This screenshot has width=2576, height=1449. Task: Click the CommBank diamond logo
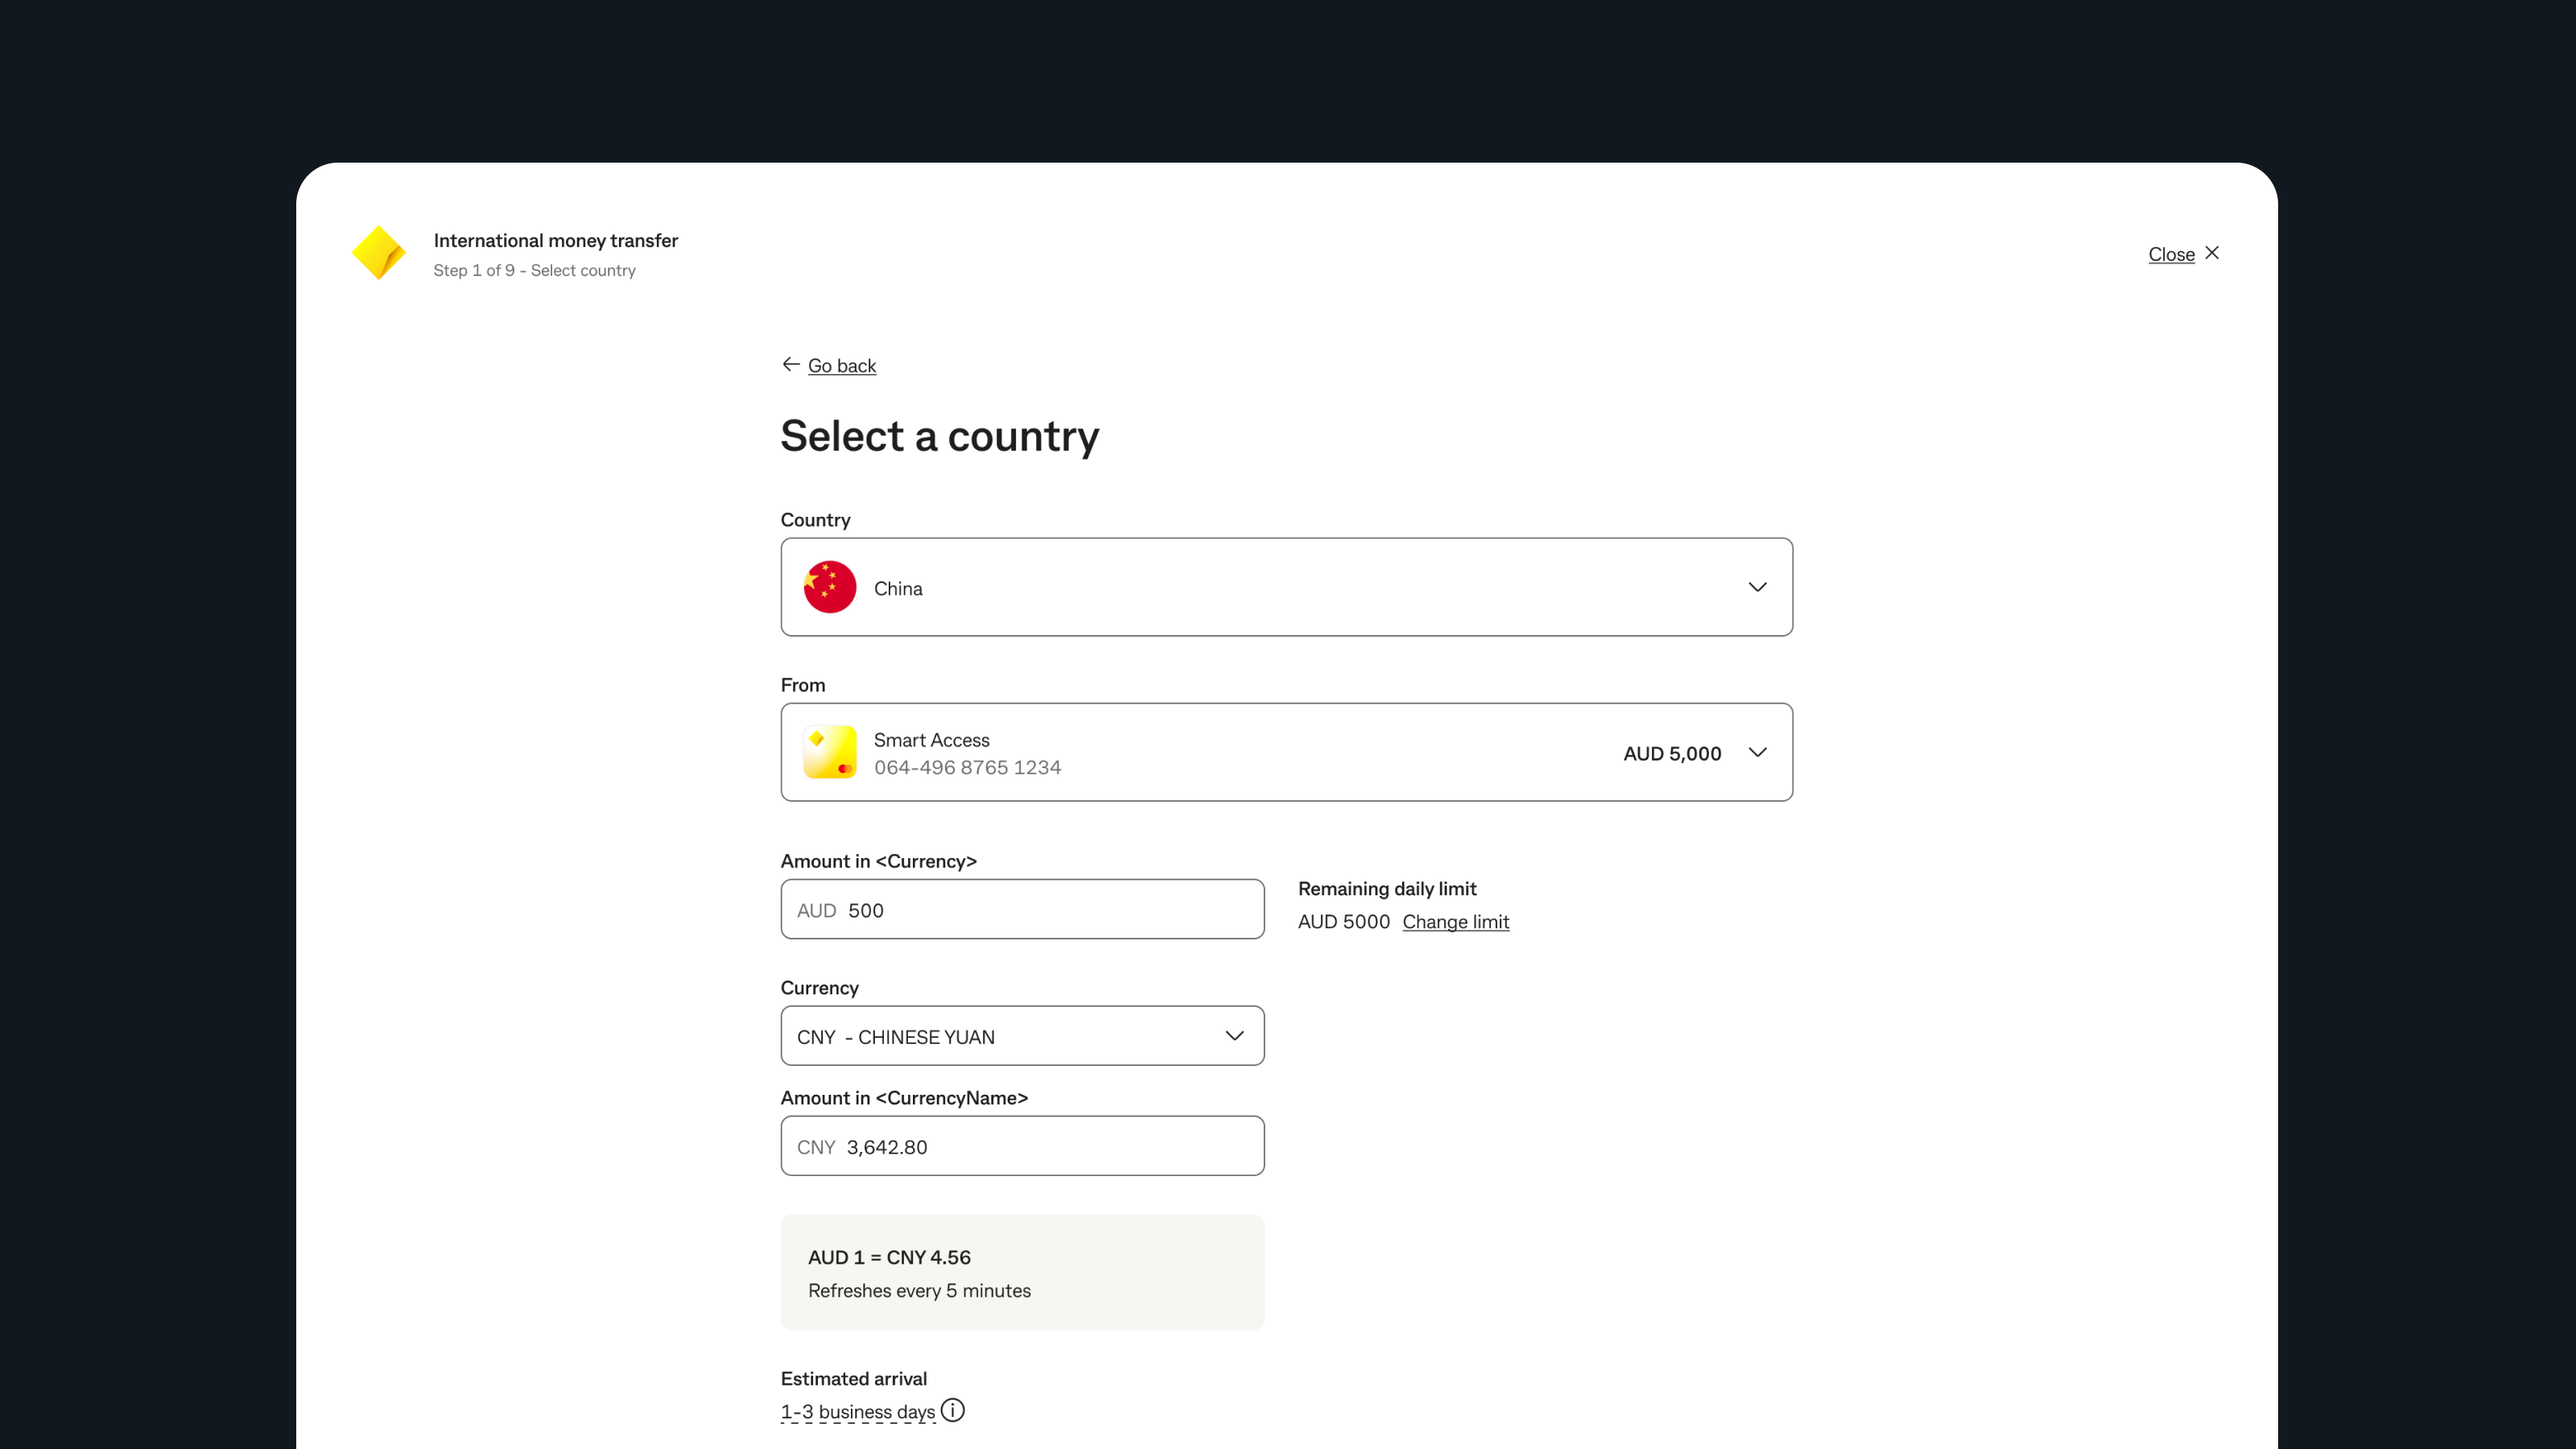380,252
